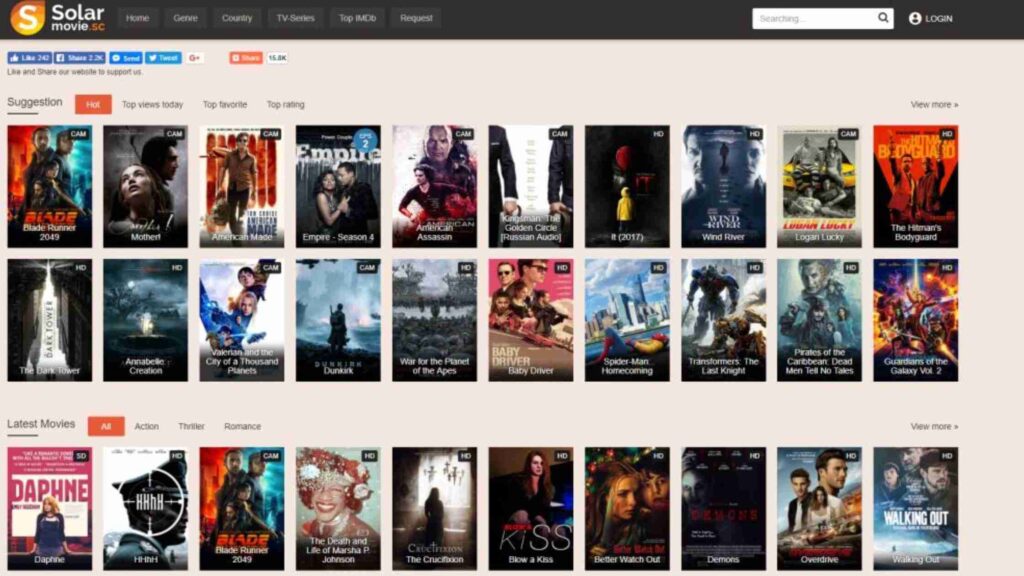Click the Tweet bird icon
The height and width of the screenshot is (576, 1024).
[153, 57]
